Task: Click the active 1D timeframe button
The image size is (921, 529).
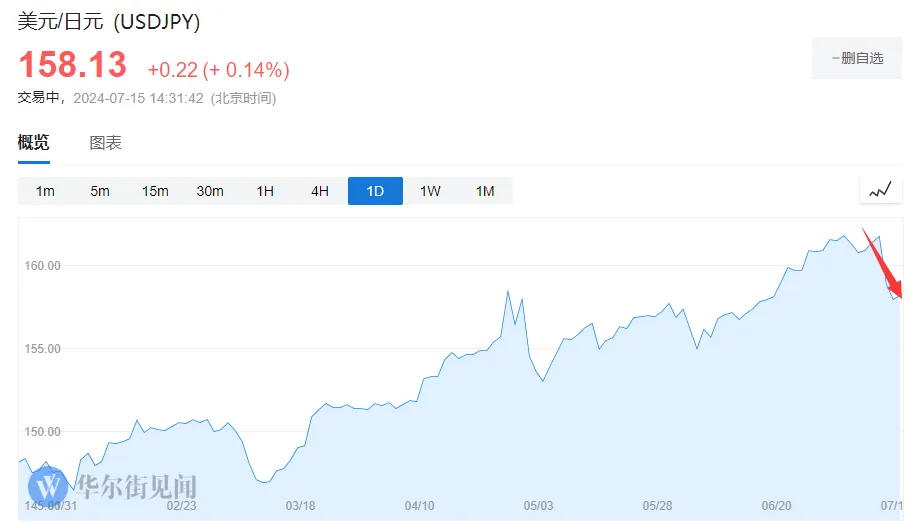Action: coord(375,191)
